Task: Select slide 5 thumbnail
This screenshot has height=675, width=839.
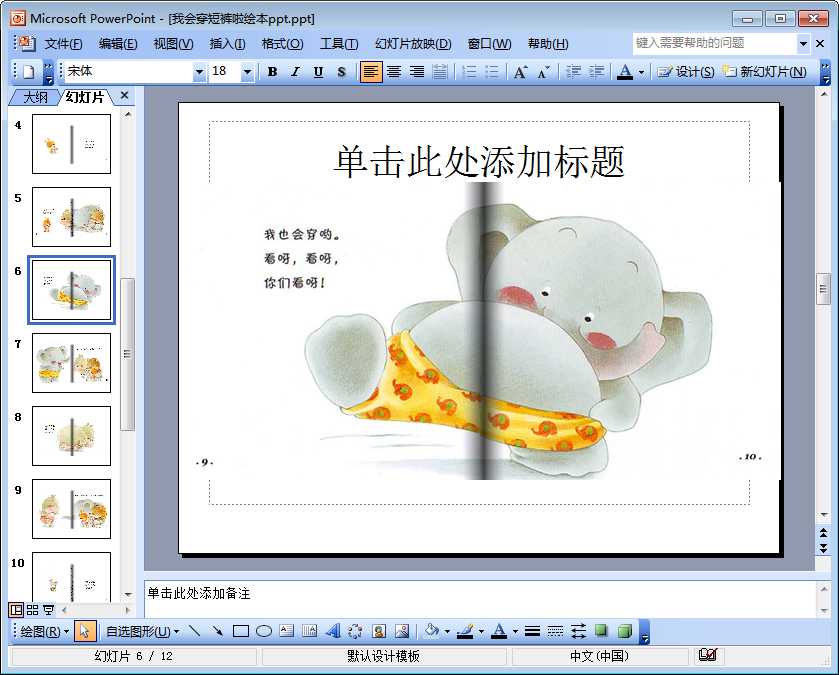Action: (x=71, y=217)
